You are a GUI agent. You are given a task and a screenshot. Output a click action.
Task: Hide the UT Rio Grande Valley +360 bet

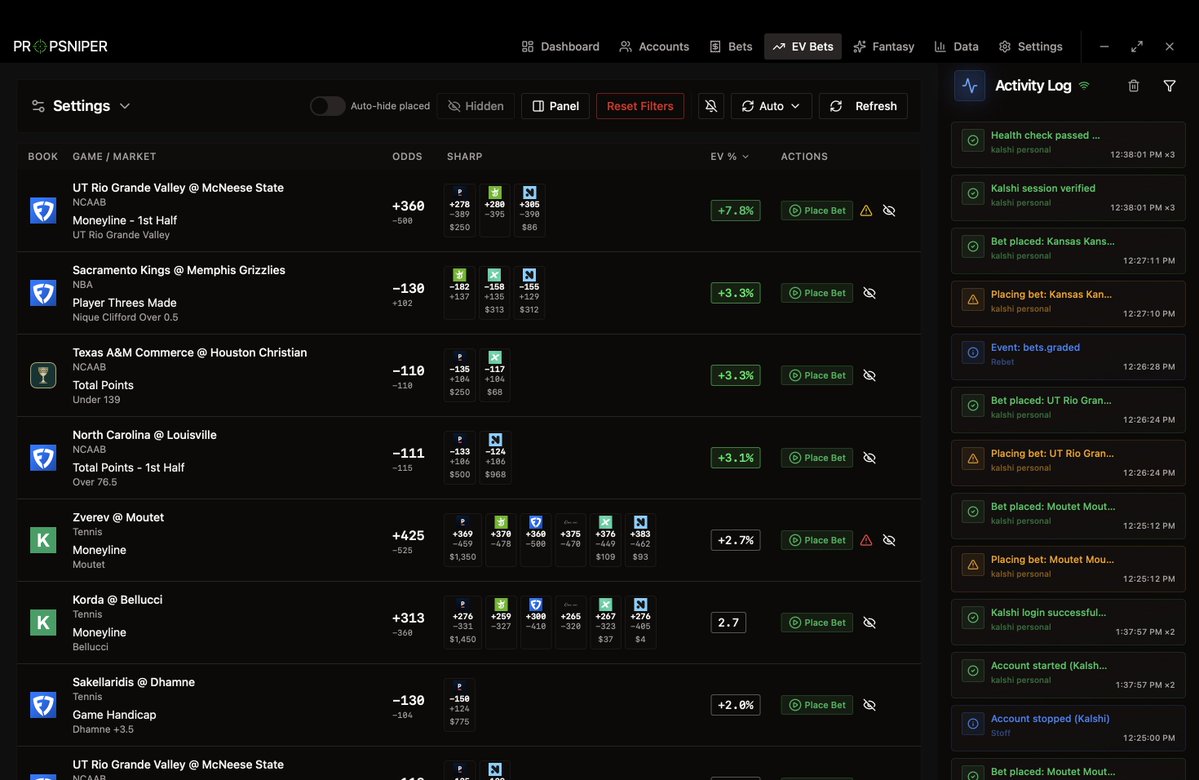pyautogui.click(x=889, y=210)
